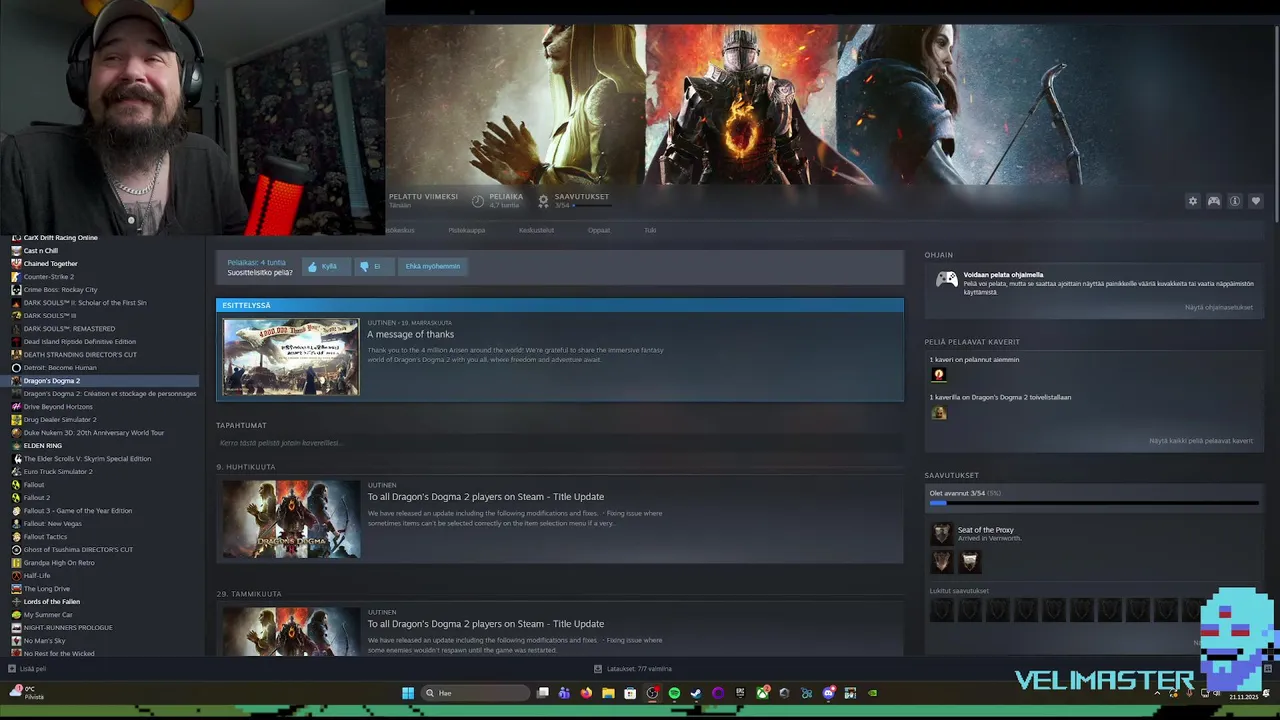Click Grandpa High On Retro game icon
Image resolution: width=1280 pixels, height=720 pixels.
coord(16,563)
